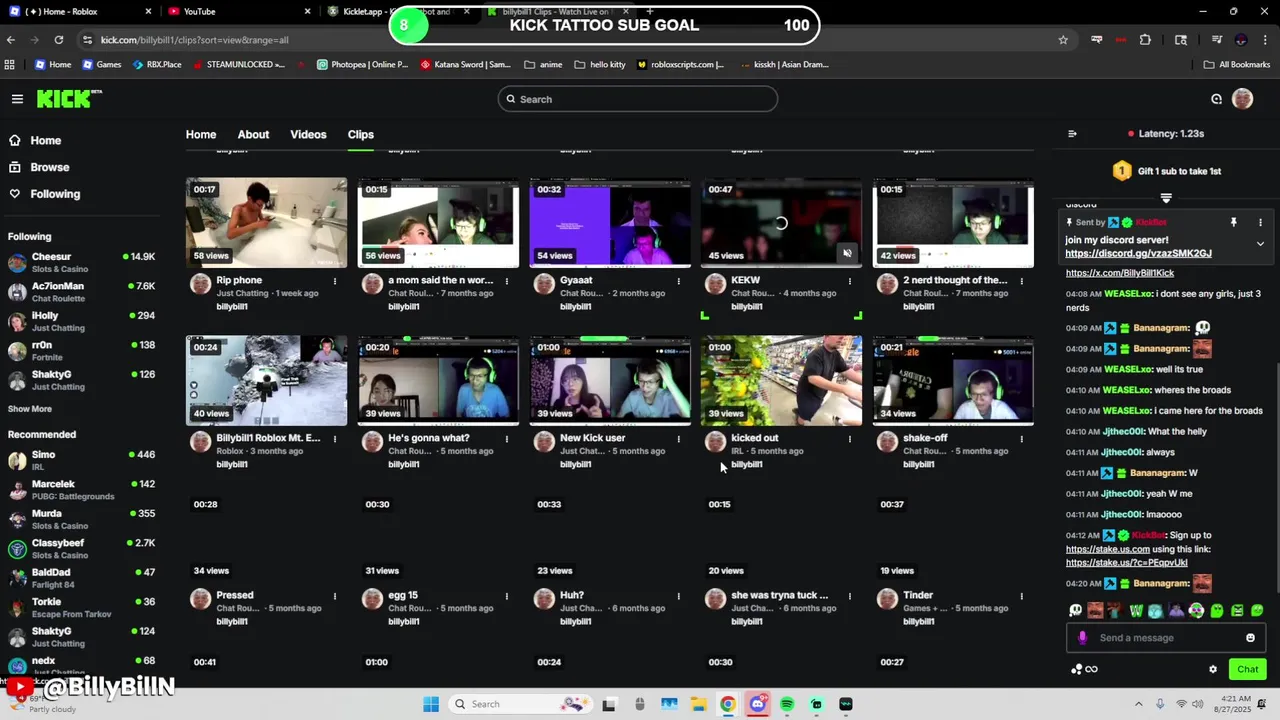
Task: Toggle the gift leaderboard expander below Gift 1 sub
Action: [x=1166, y=198]
